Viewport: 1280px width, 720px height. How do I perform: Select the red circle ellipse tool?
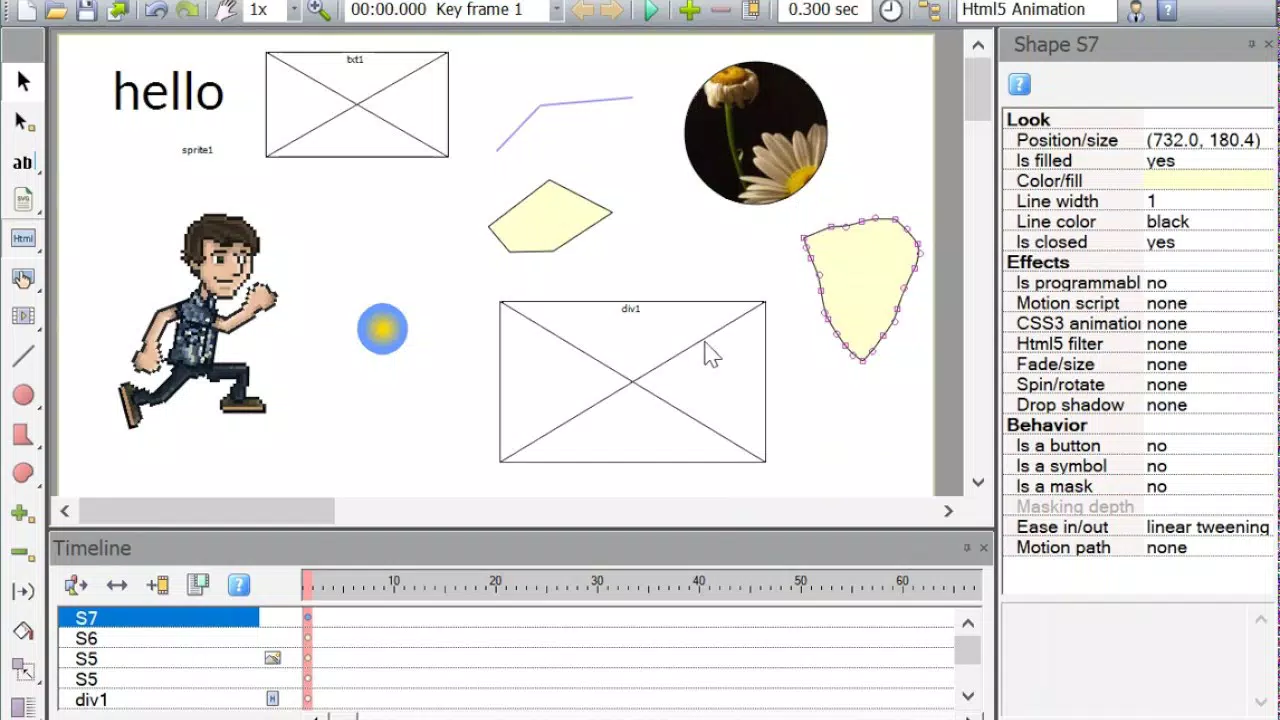pos(23,396)
